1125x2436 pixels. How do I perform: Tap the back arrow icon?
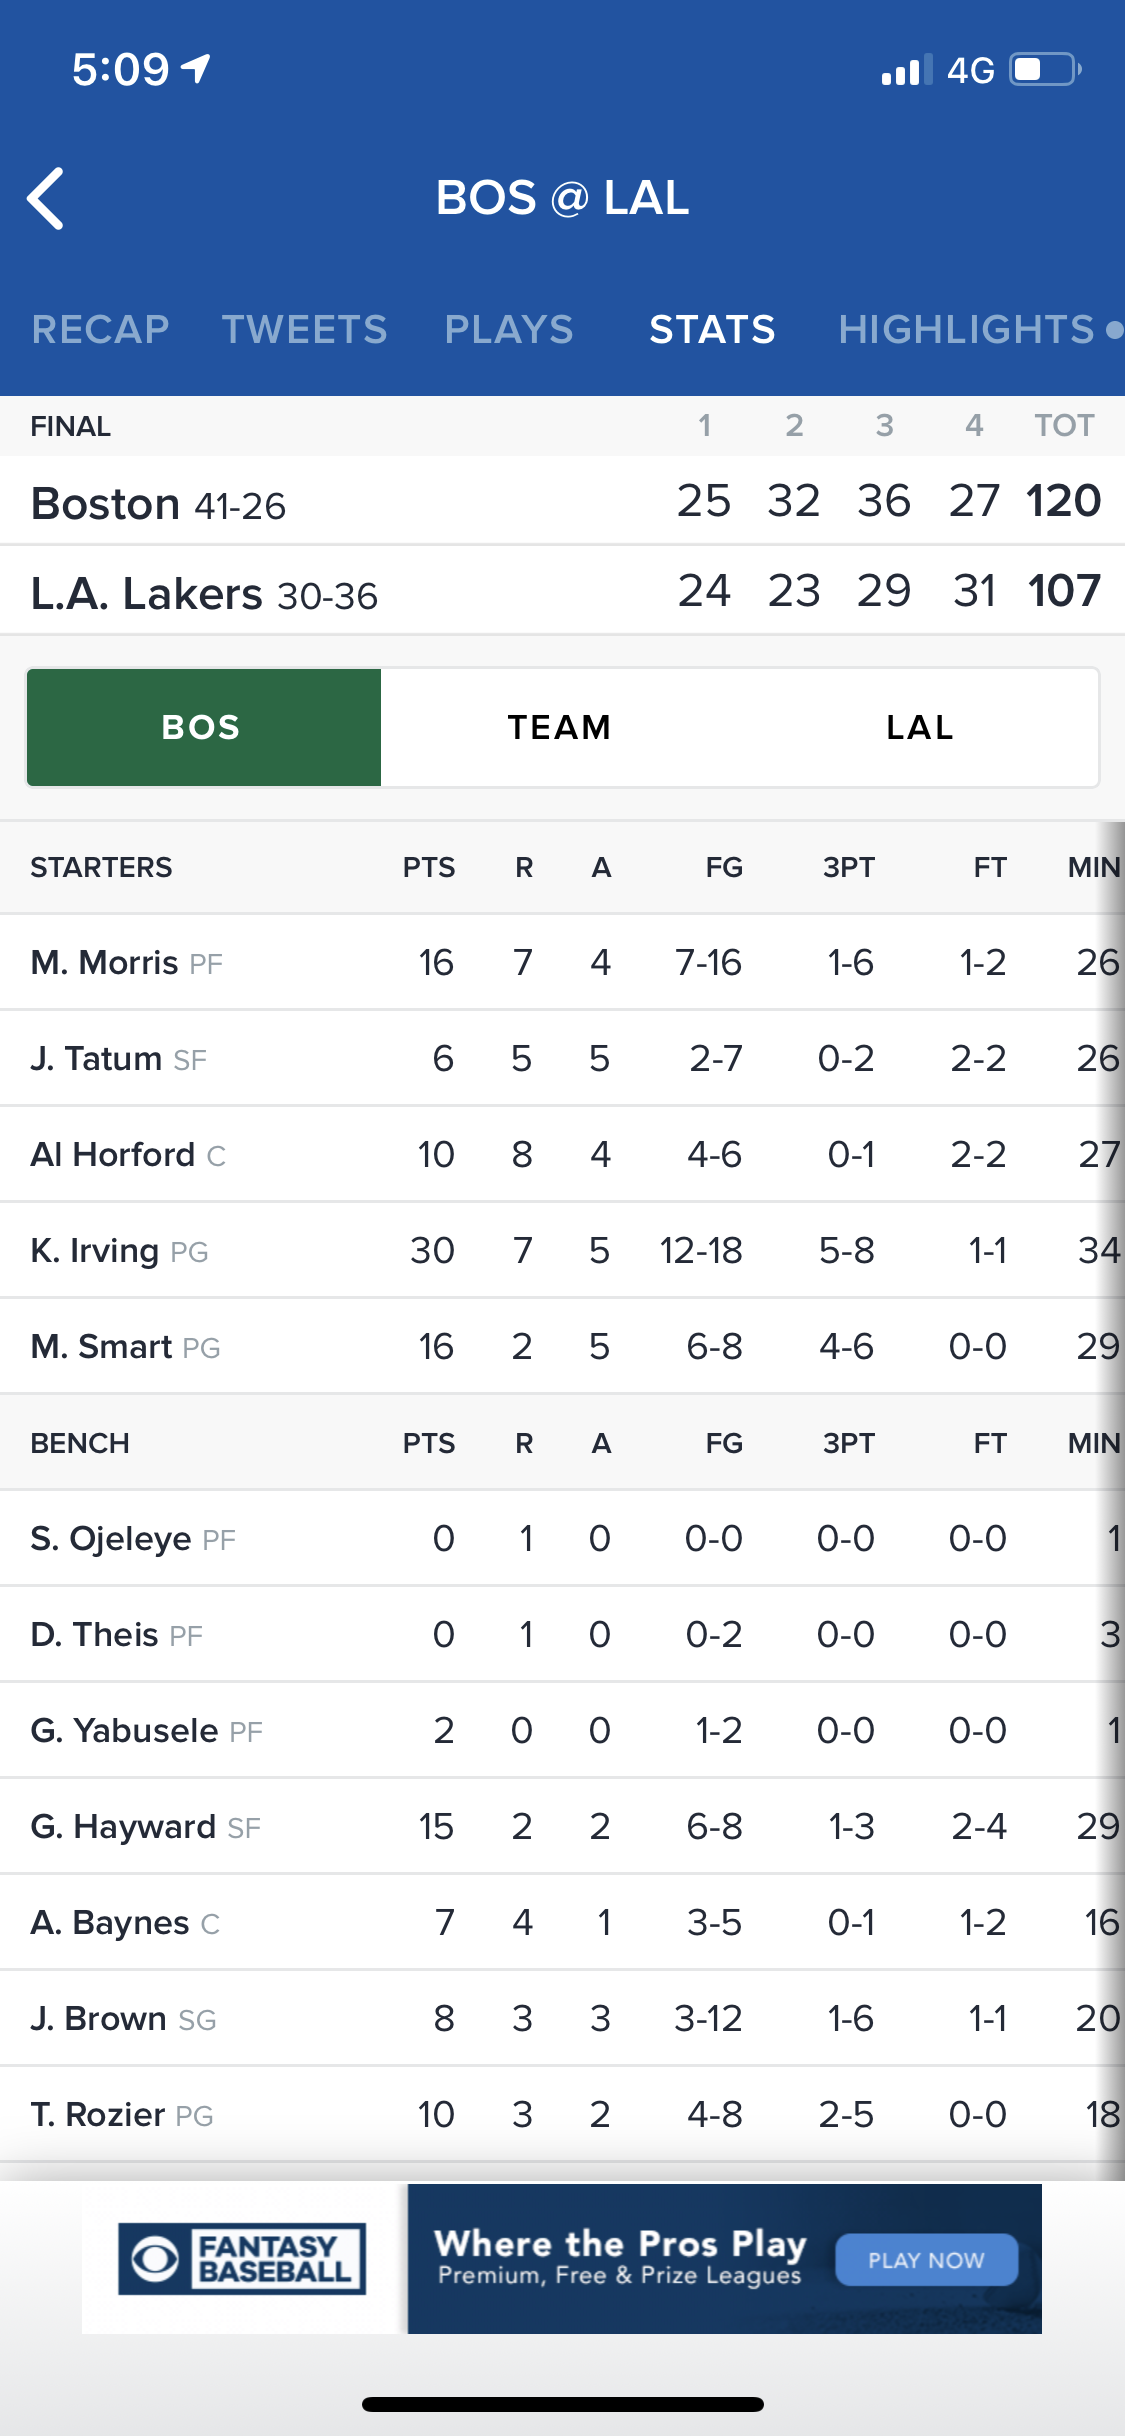[46, 198]
